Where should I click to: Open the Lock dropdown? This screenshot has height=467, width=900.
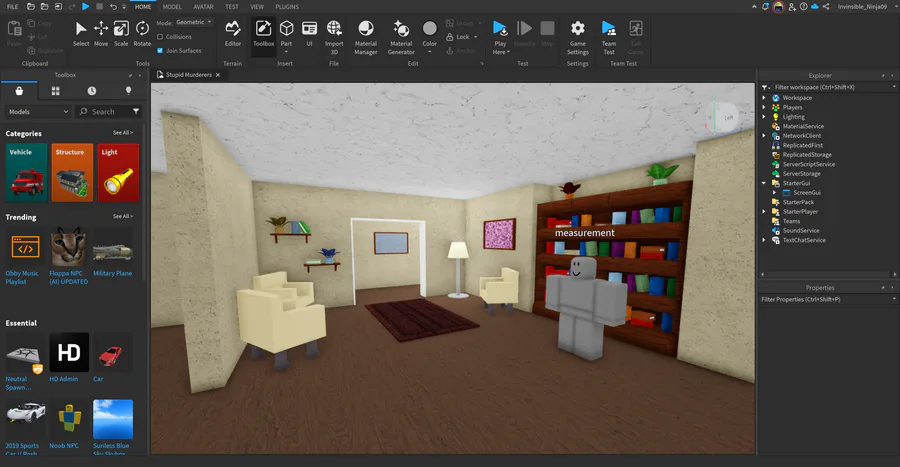point(475,37)
